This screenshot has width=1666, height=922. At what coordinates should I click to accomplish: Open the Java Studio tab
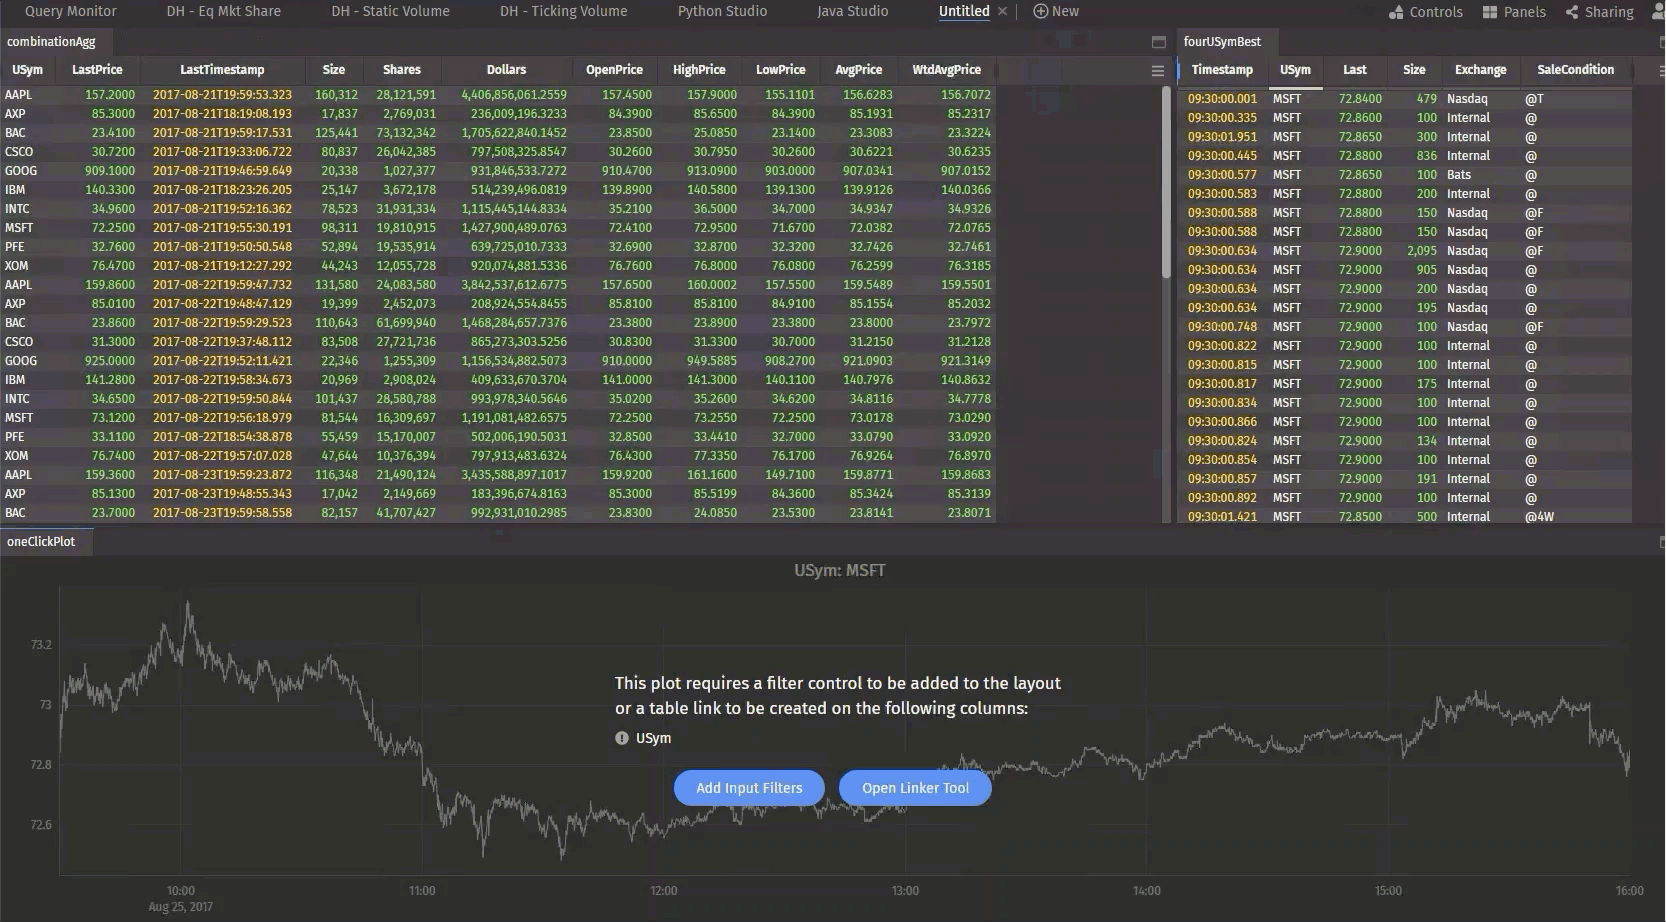click(x=852, y=11)
